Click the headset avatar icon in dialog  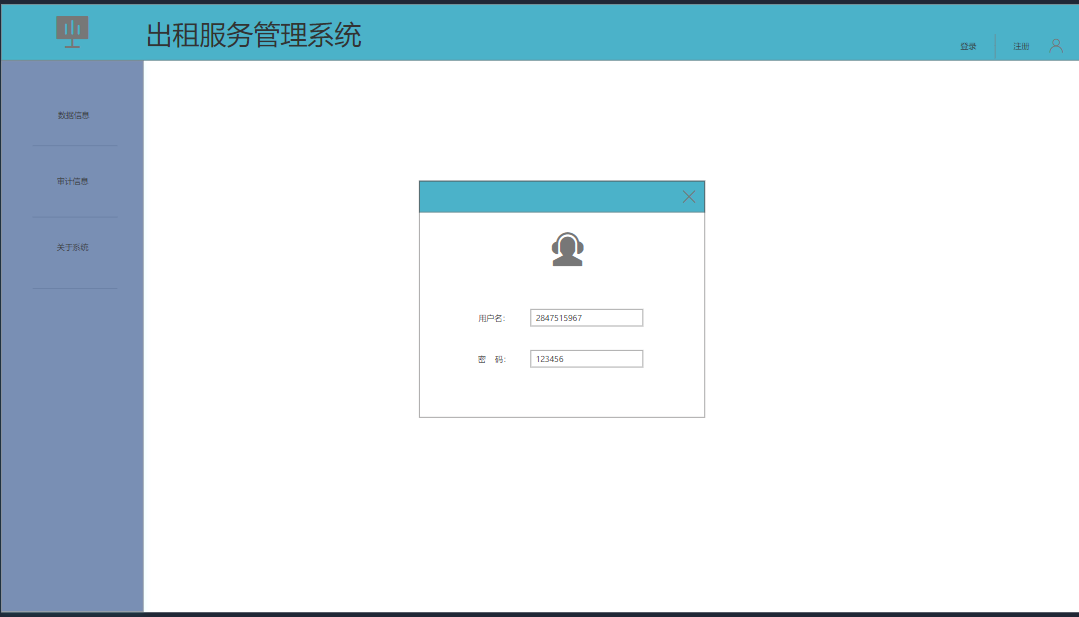coord(568,249)
